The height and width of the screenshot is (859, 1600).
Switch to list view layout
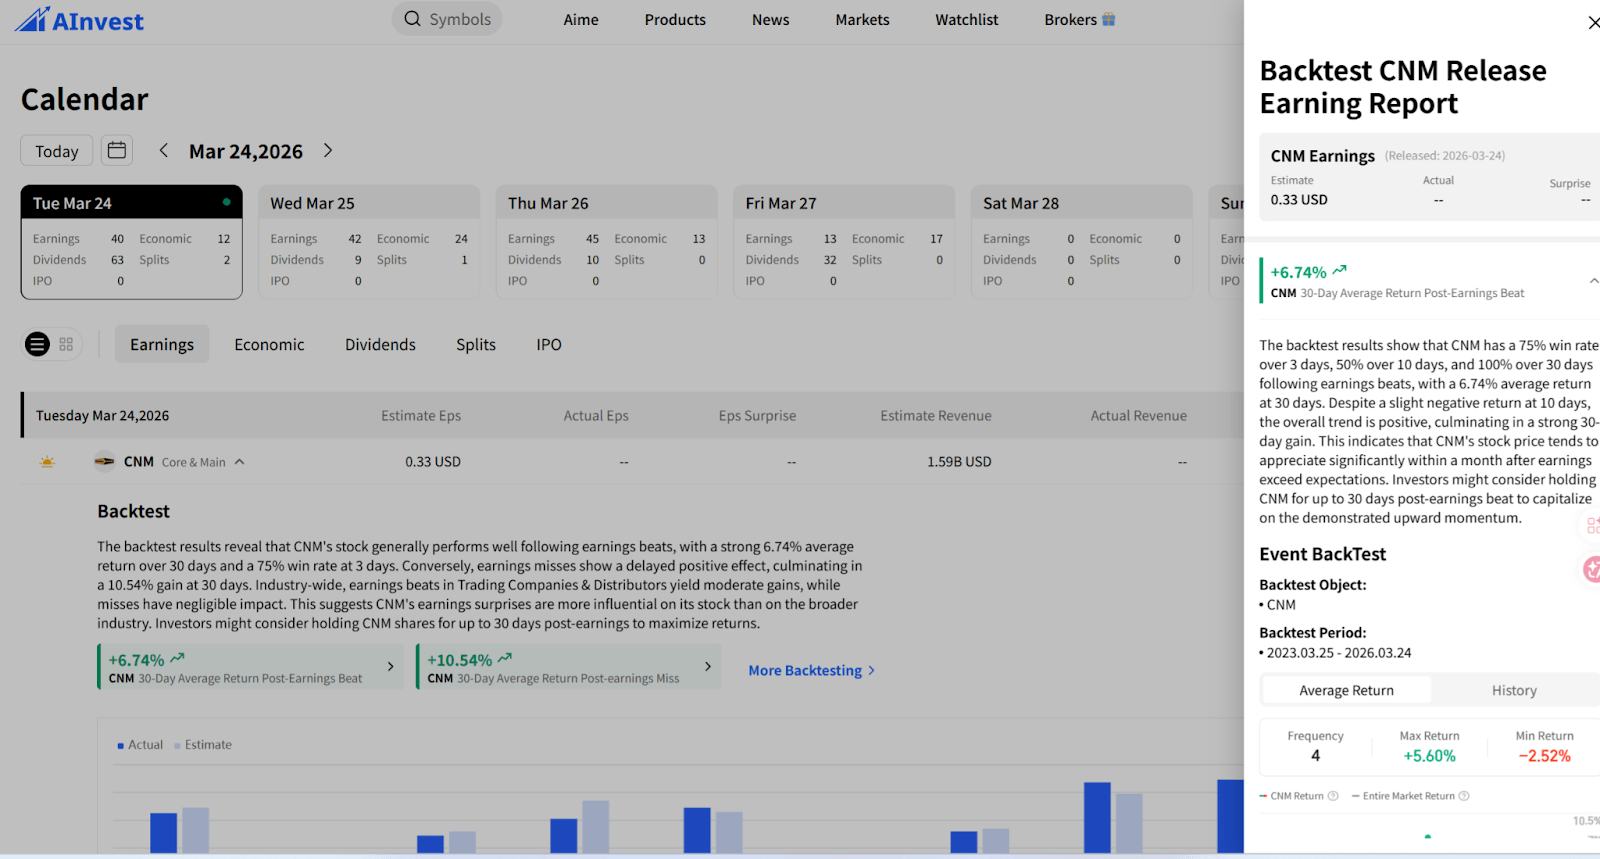pos(37,344)
